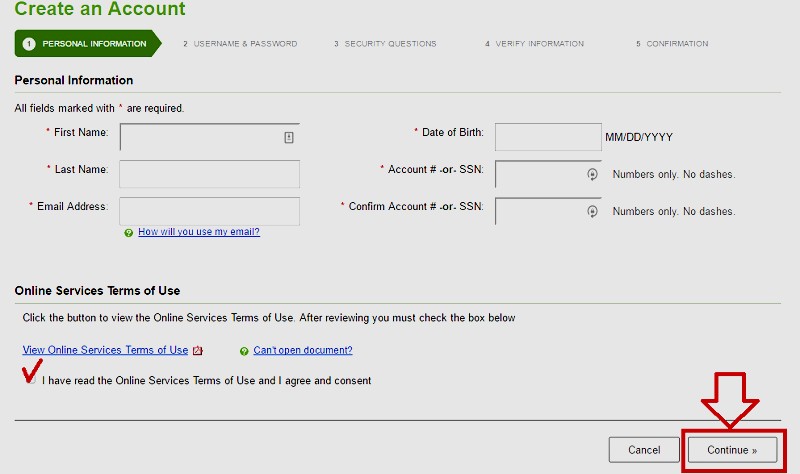This screenshot has width=800, height=474.
Task: Select the Personal Information step tab
Action: point(88,43)
